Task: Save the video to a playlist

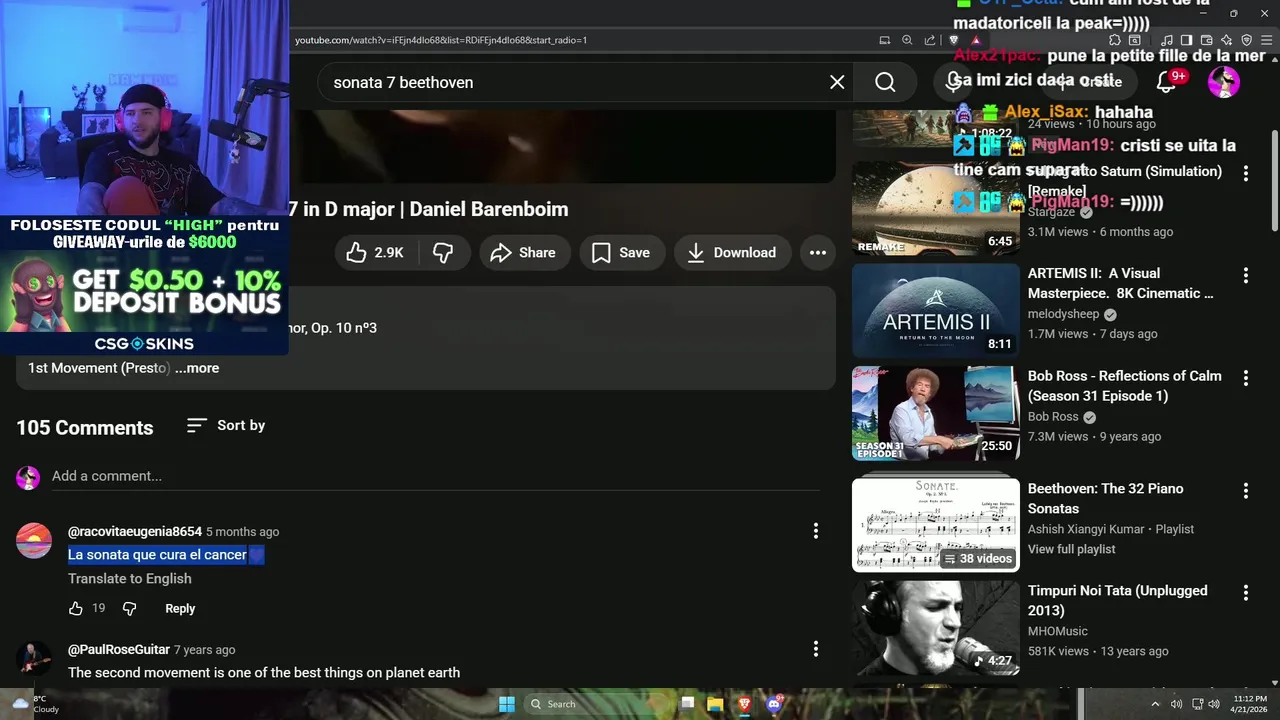Action: click(x=621, y=253)
